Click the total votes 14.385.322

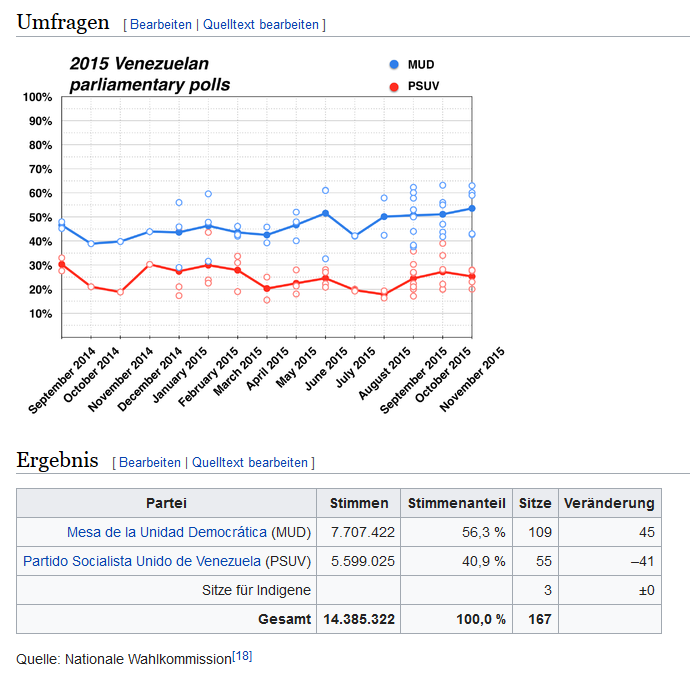point(359,619)
